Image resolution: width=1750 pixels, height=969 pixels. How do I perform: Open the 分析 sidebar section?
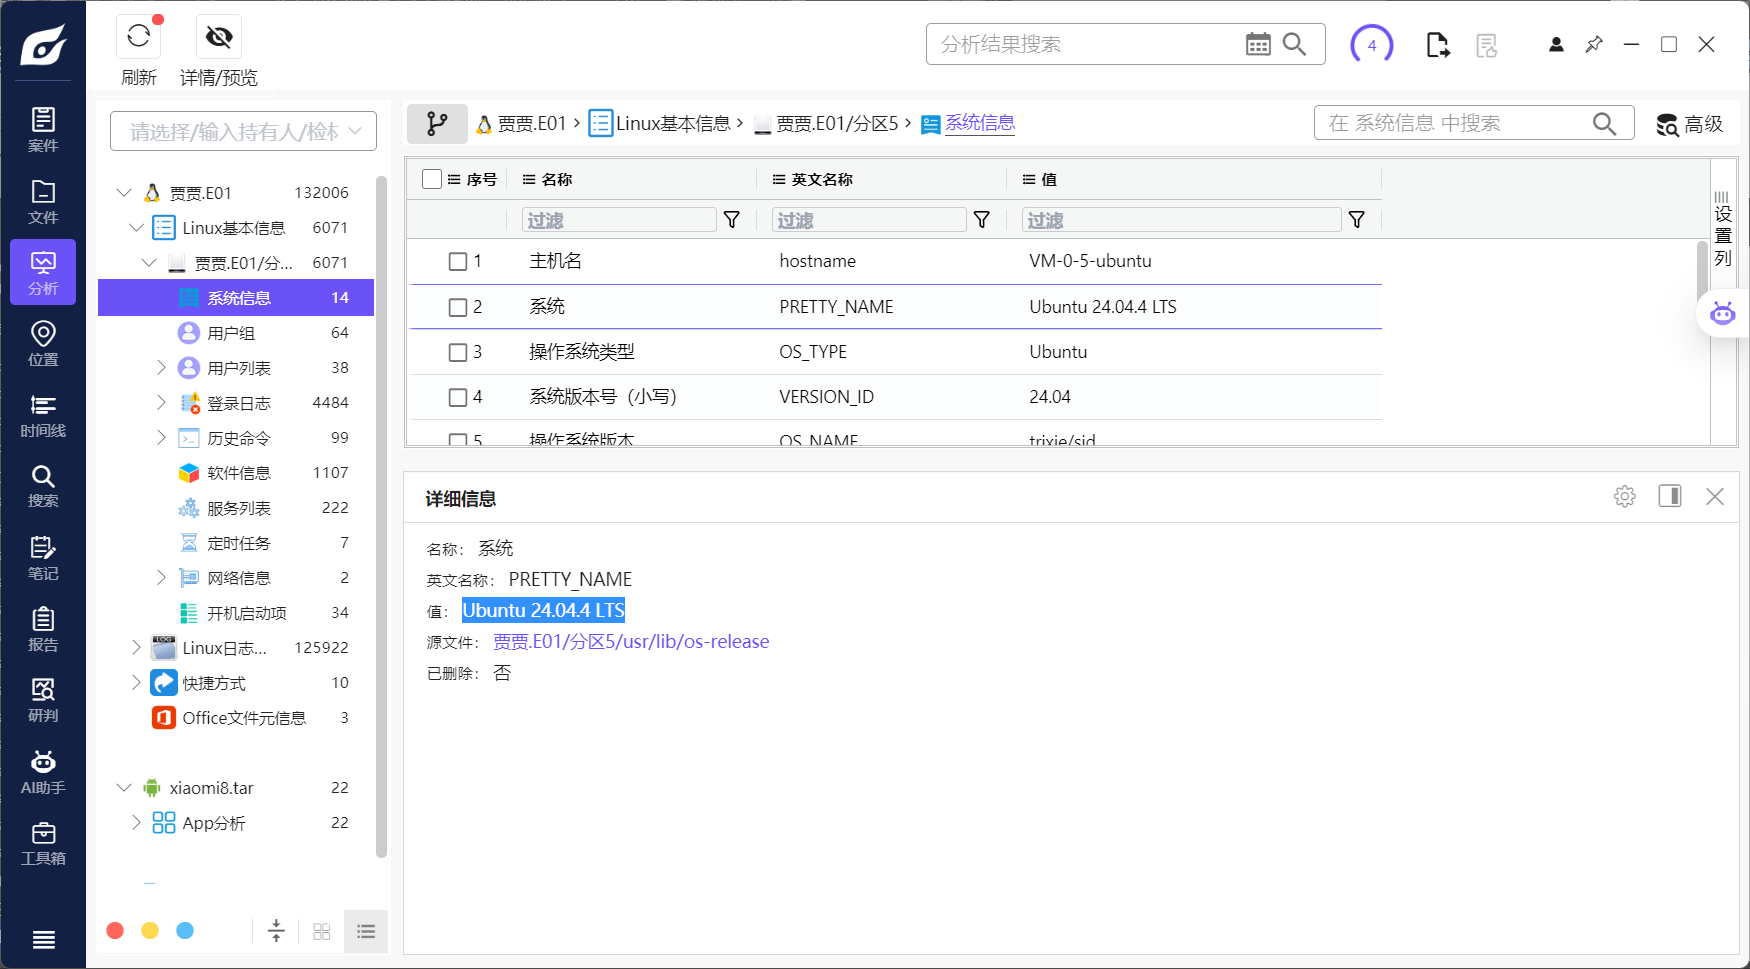point(43,272)
